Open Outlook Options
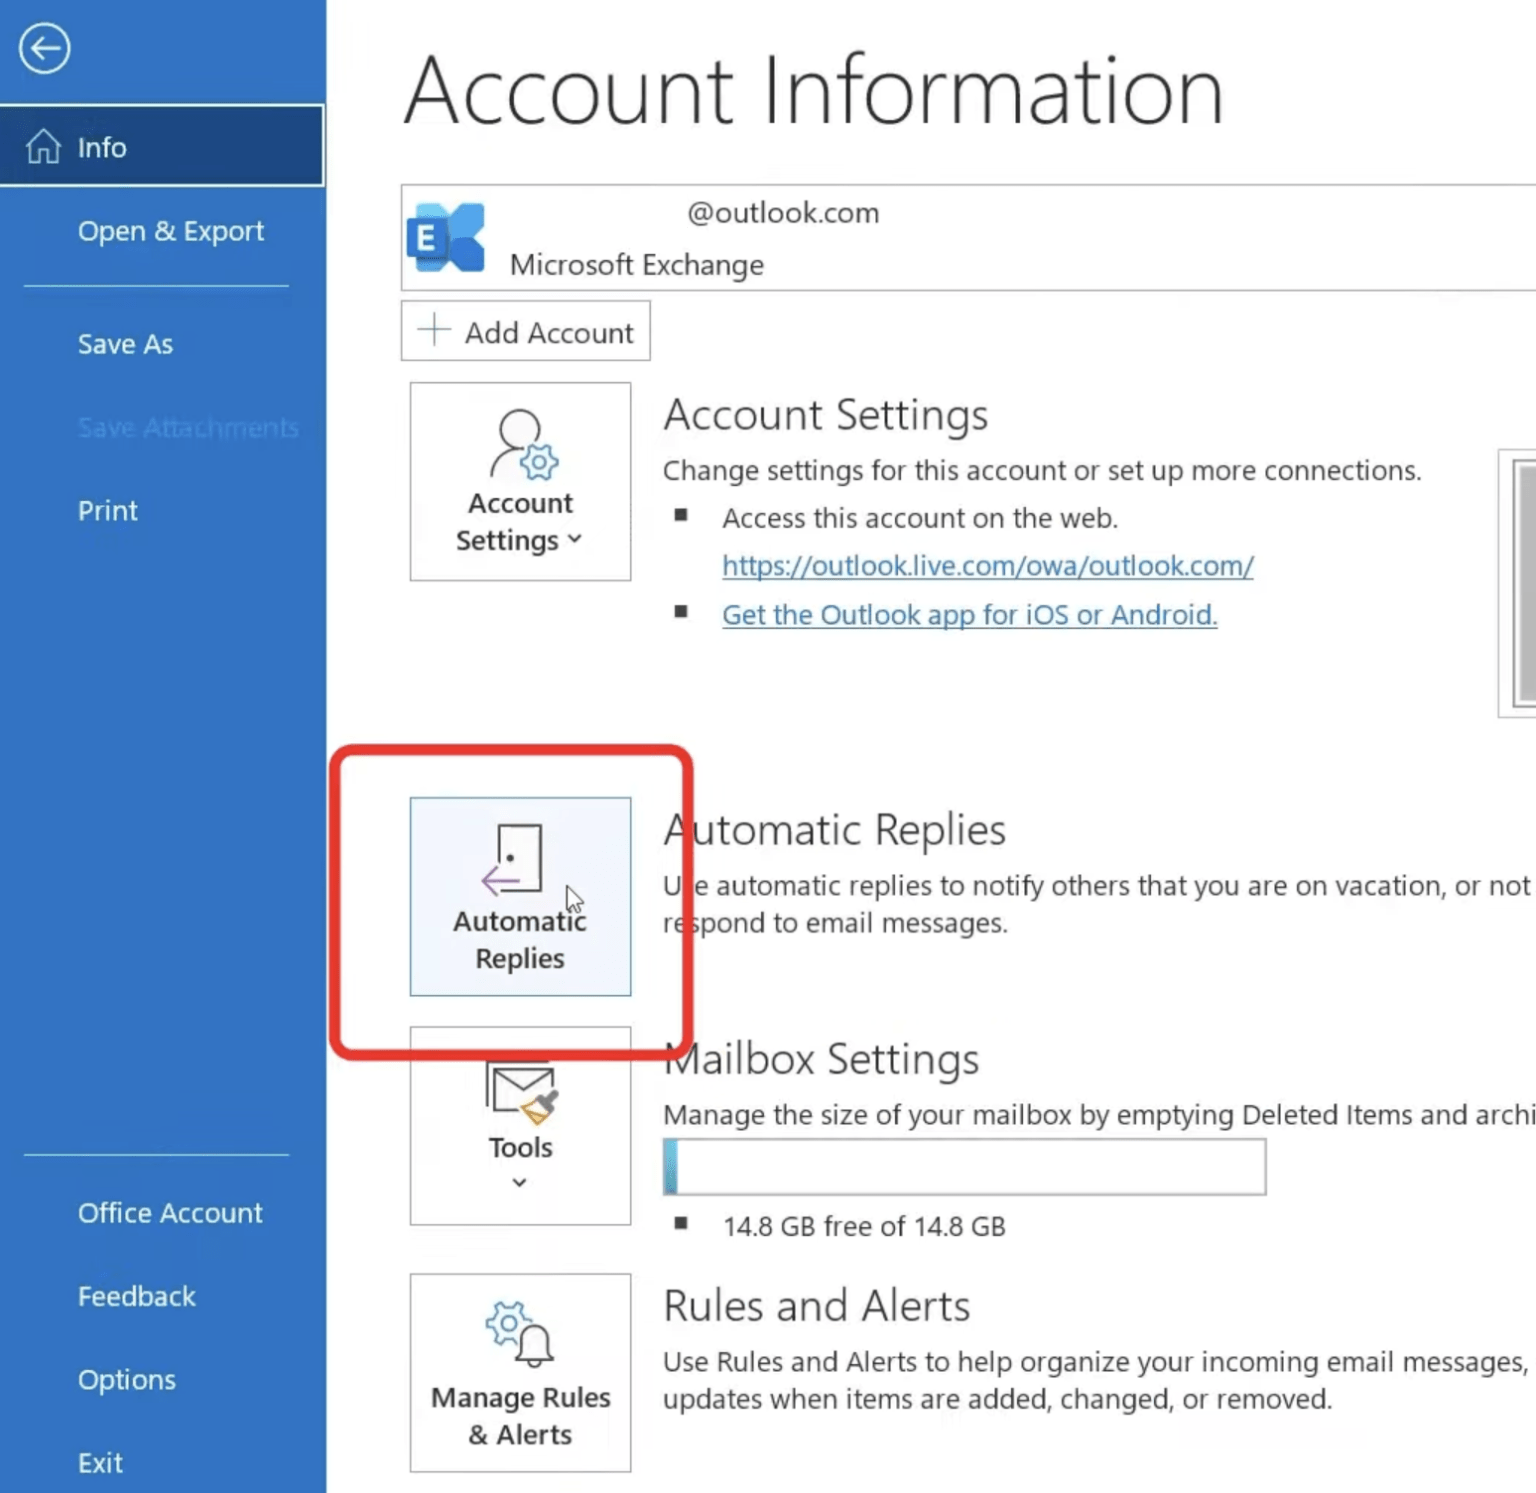Image resolution: width=1536 pixels, height=1493 pixels. (x=127, y=1379)
